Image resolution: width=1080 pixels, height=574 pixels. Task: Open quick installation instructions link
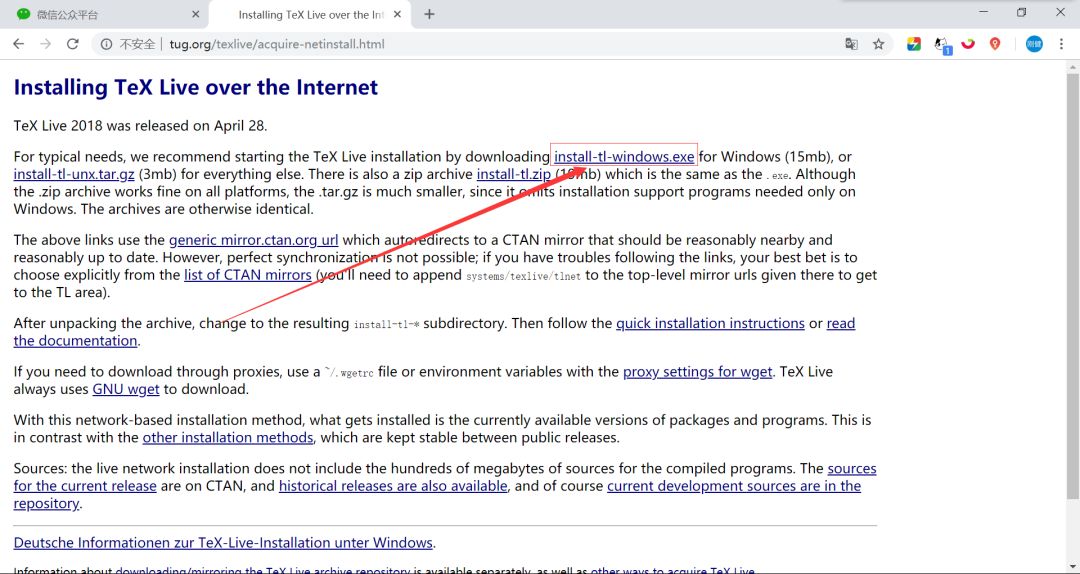710,323
